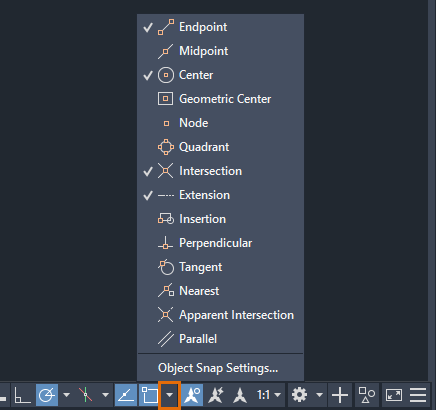Click the Isolate Objects icon
This screenshot has width=436, height=410.
point(366,395)
